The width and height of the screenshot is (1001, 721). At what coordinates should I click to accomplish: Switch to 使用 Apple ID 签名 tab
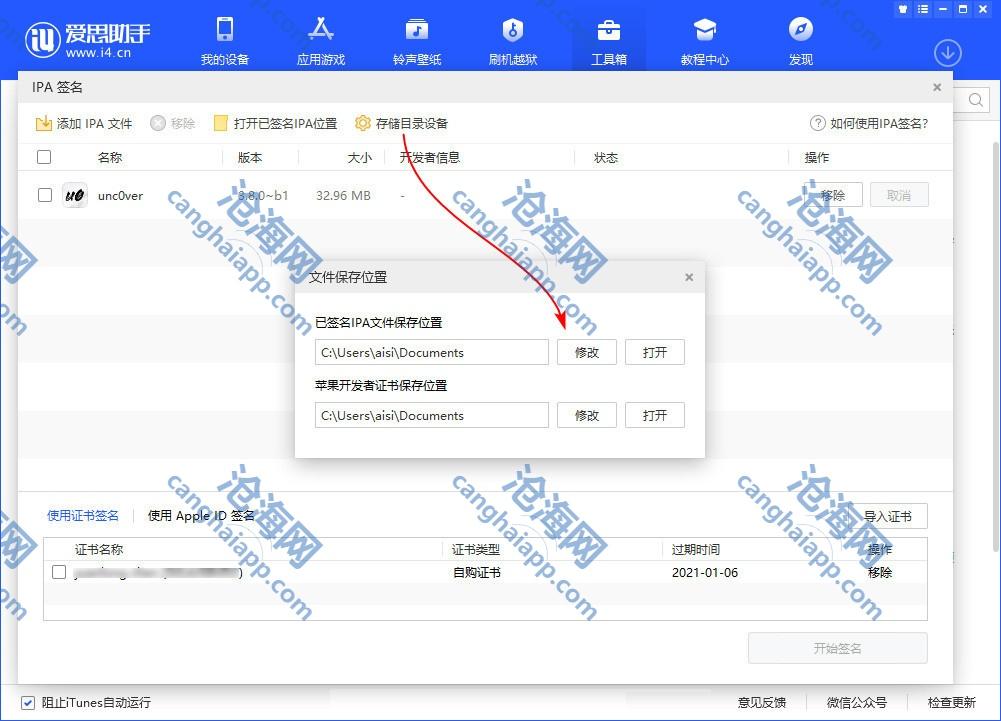pos(201,516)
